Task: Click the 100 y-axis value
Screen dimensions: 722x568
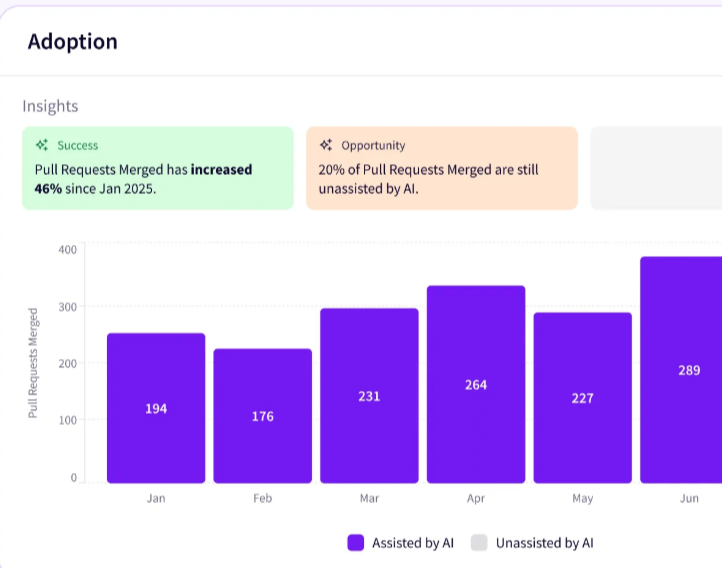Action: pos(68,420)
